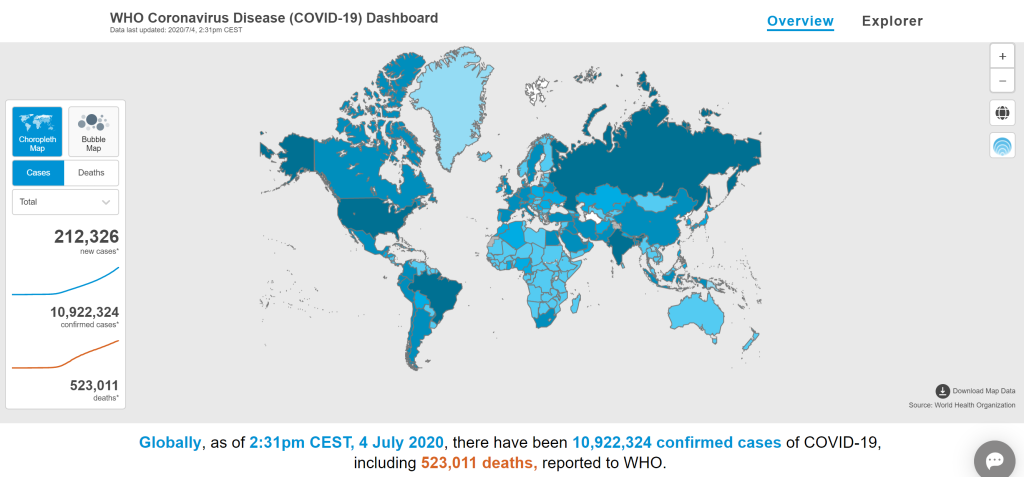
Task: Click 'Source: World Health Organization' text
Action: pos(962,405)
